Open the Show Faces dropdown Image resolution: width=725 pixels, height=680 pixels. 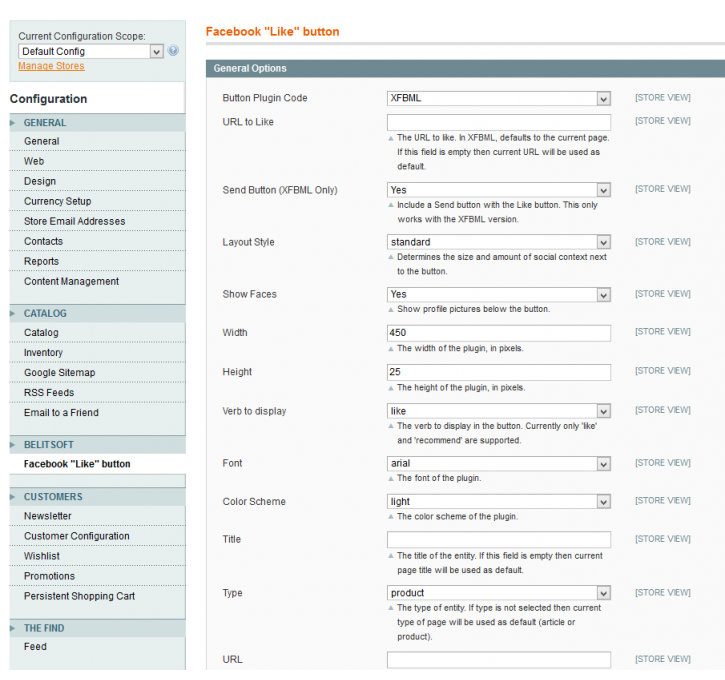(498, 294)
